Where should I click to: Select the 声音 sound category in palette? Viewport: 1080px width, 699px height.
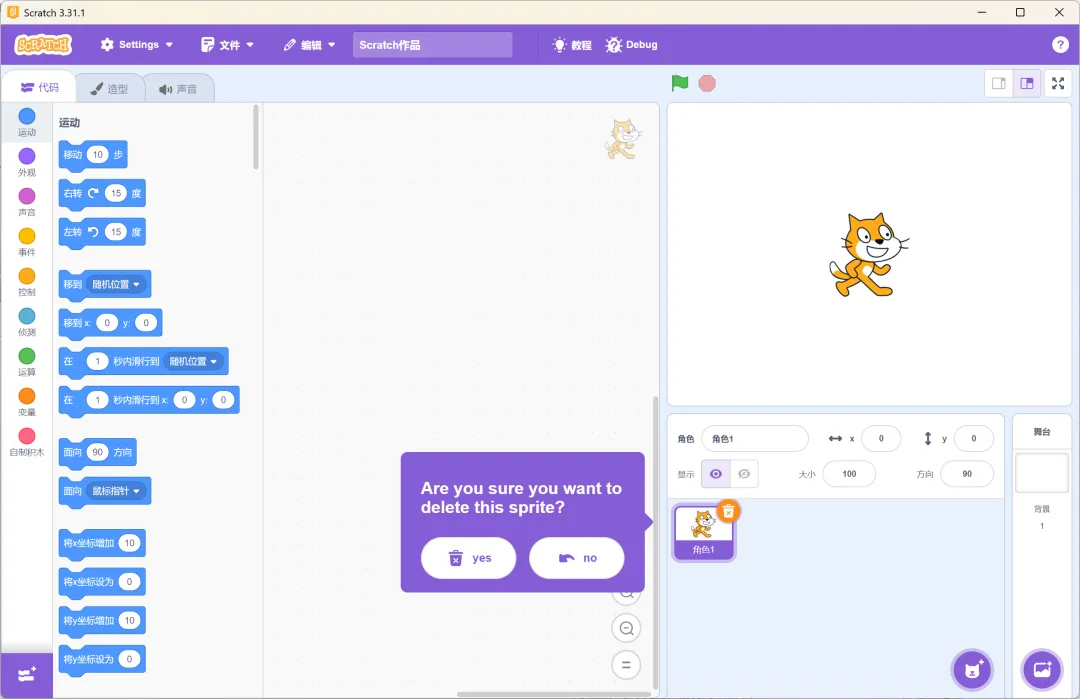(27, 202)
